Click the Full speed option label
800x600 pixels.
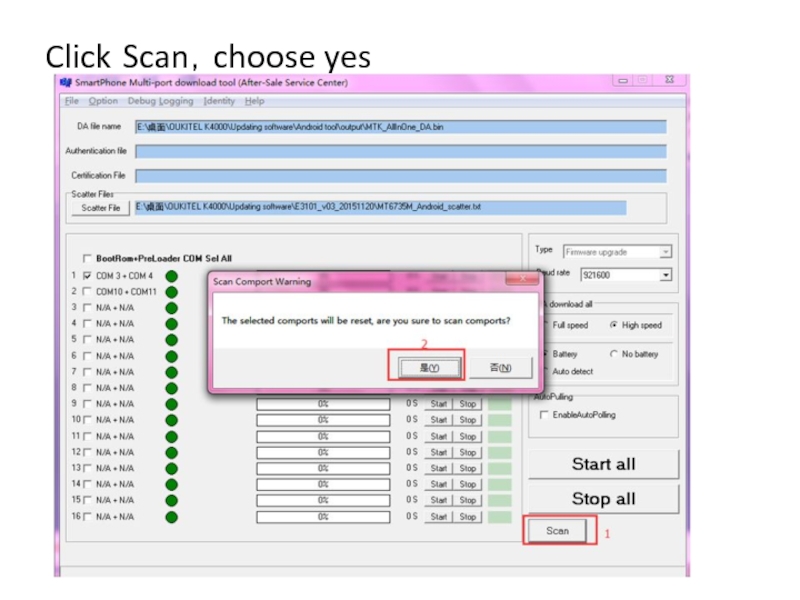pyautogui.click(x=570, y=325)
